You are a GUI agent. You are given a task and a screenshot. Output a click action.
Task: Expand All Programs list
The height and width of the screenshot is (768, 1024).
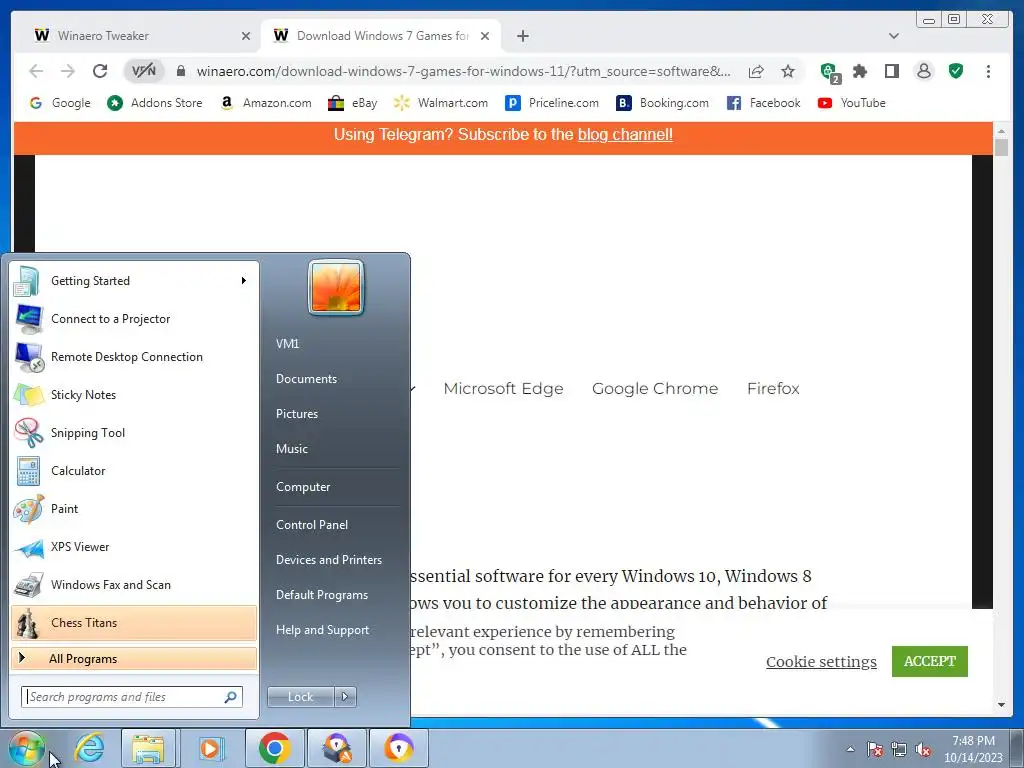pyautogui.click(x=134, y=658)
